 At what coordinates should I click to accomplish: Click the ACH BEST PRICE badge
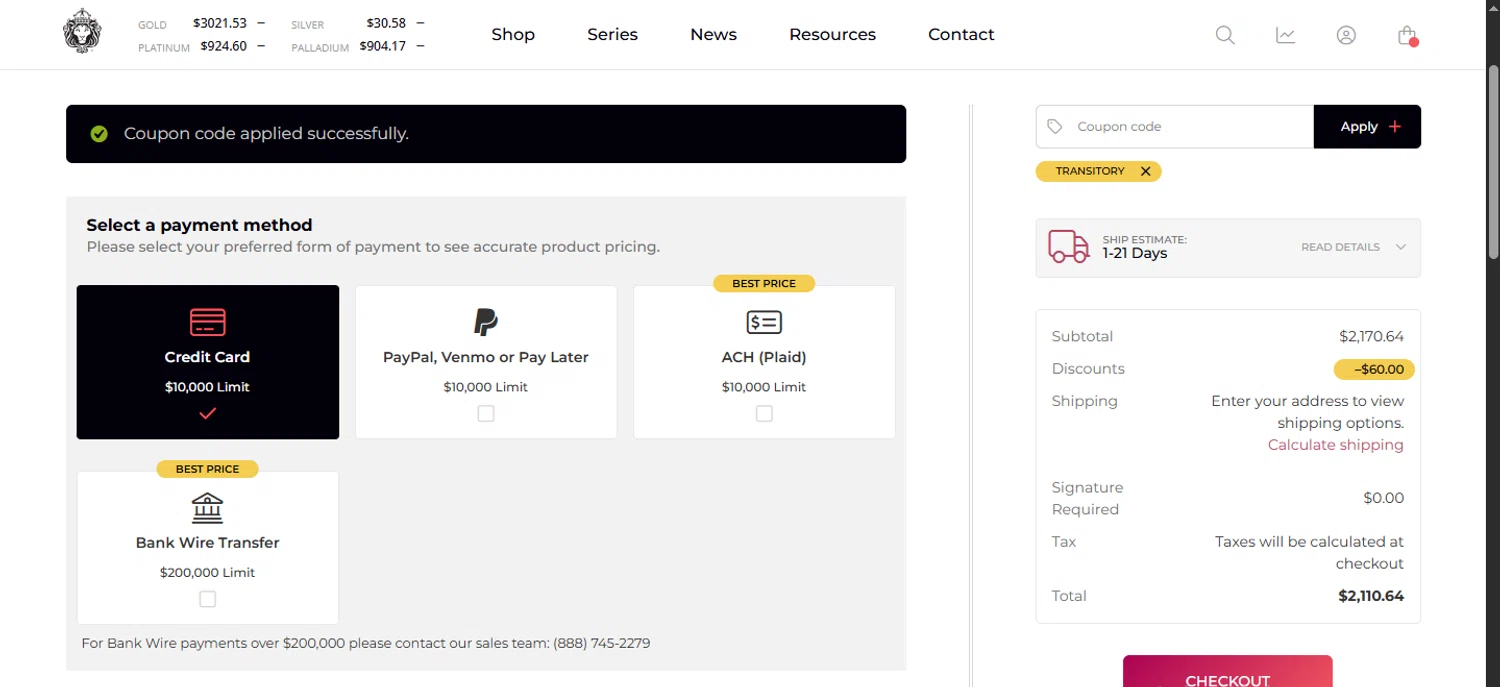[x=764, y=284]
